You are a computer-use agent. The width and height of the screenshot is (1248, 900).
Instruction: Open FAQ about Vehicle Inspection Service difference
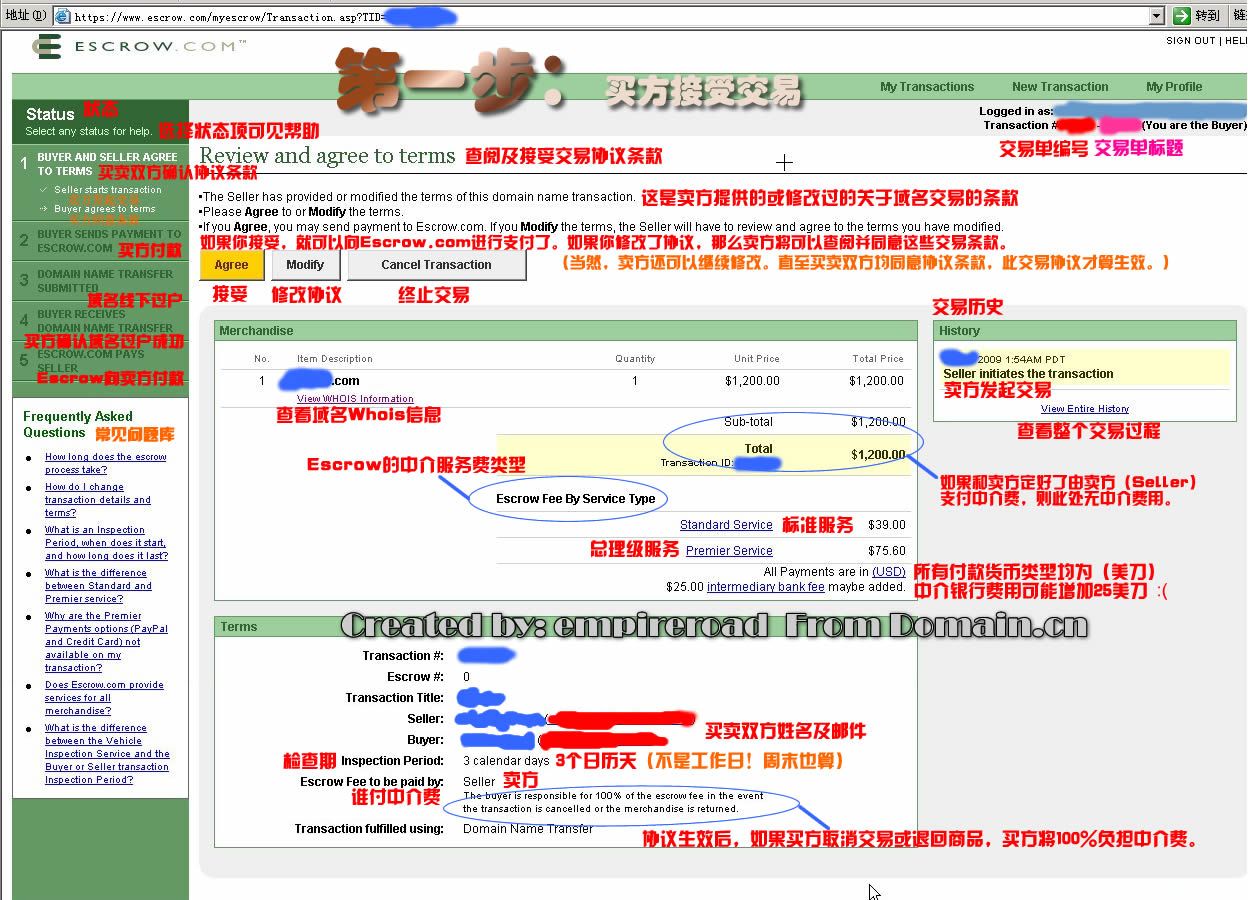tap(107, 754)
